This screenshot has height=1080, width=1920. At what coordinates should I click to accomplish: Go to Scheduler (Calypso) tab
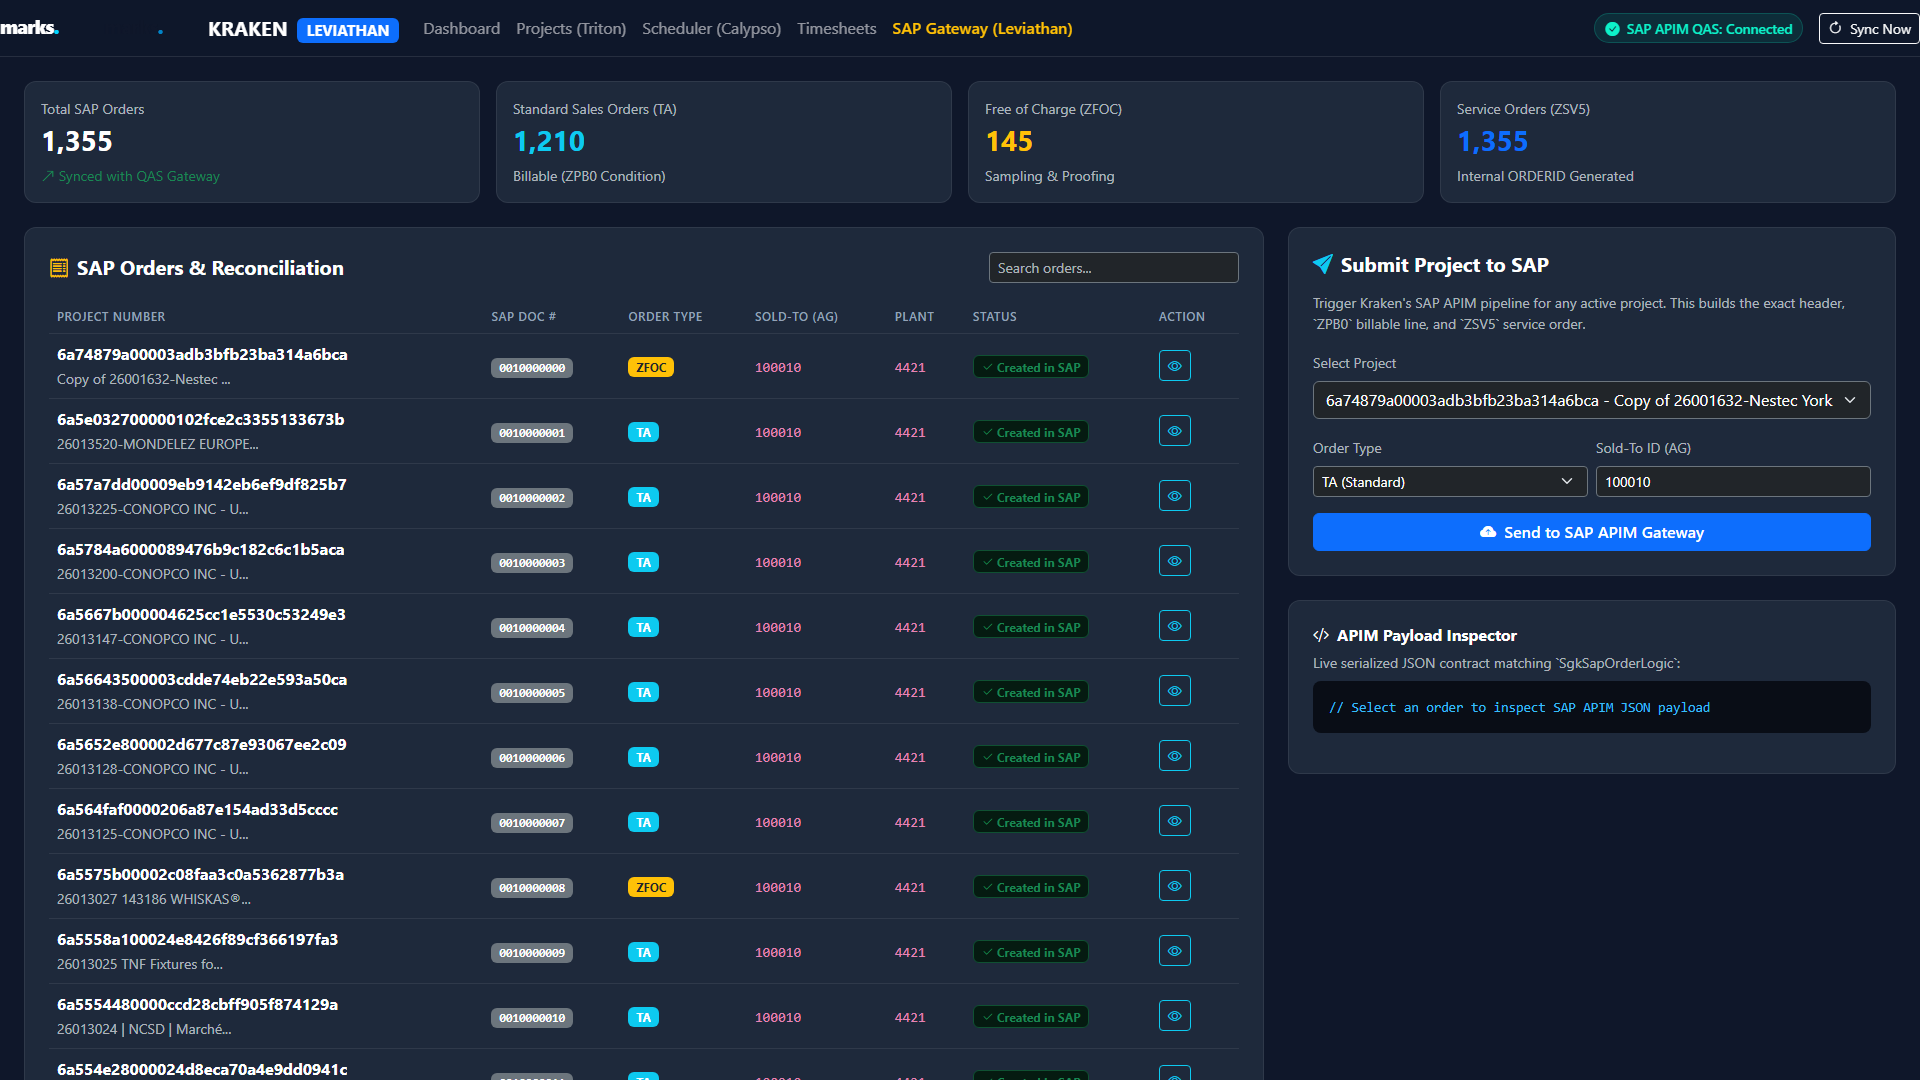point(711,29)
